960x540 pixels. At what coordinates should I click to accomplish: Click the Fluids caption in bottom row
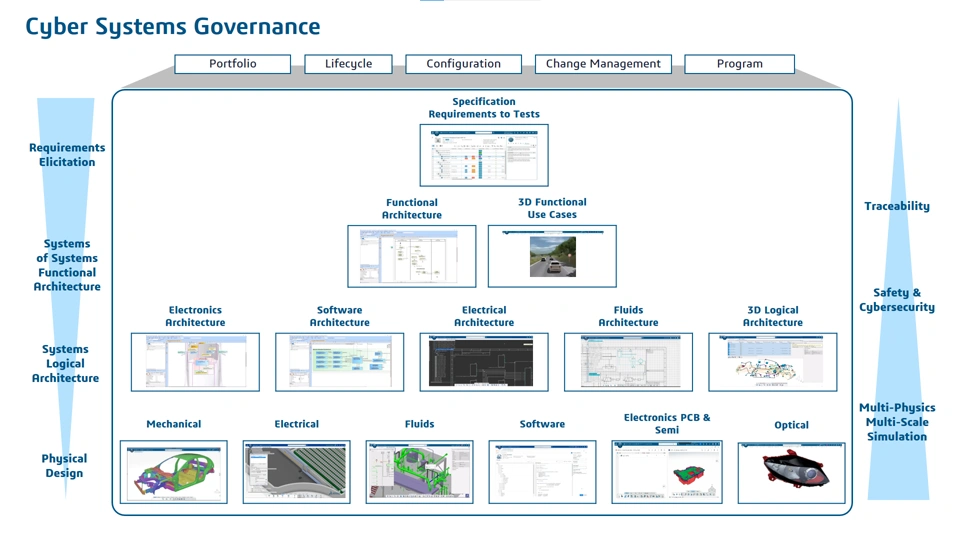click(x=419, y=424)
